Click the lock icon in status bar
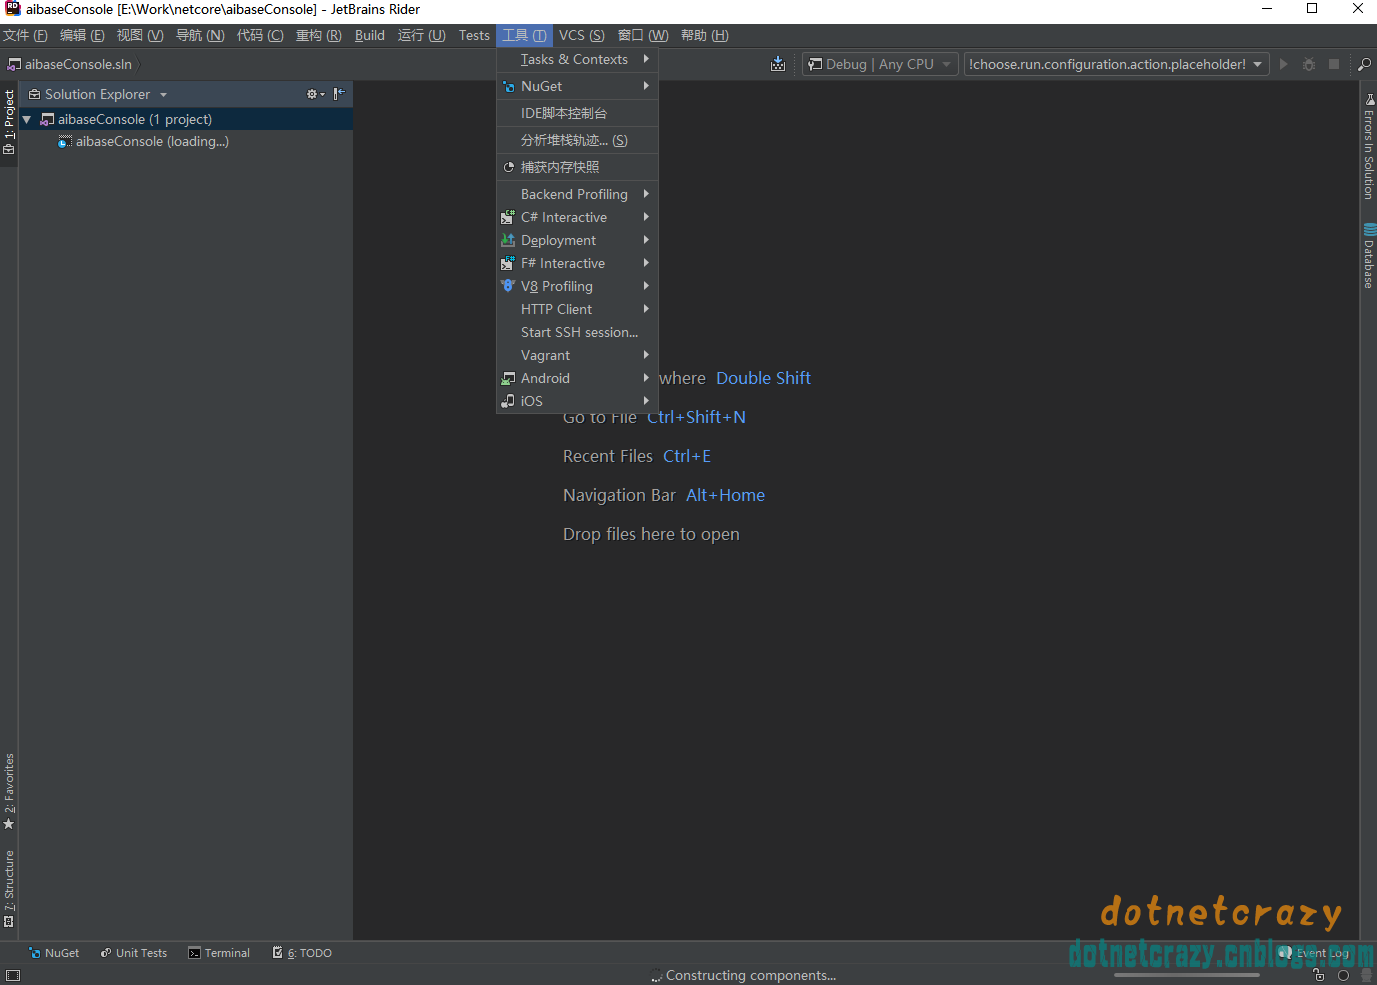The image size is (1377, 985). (1319, 975)
